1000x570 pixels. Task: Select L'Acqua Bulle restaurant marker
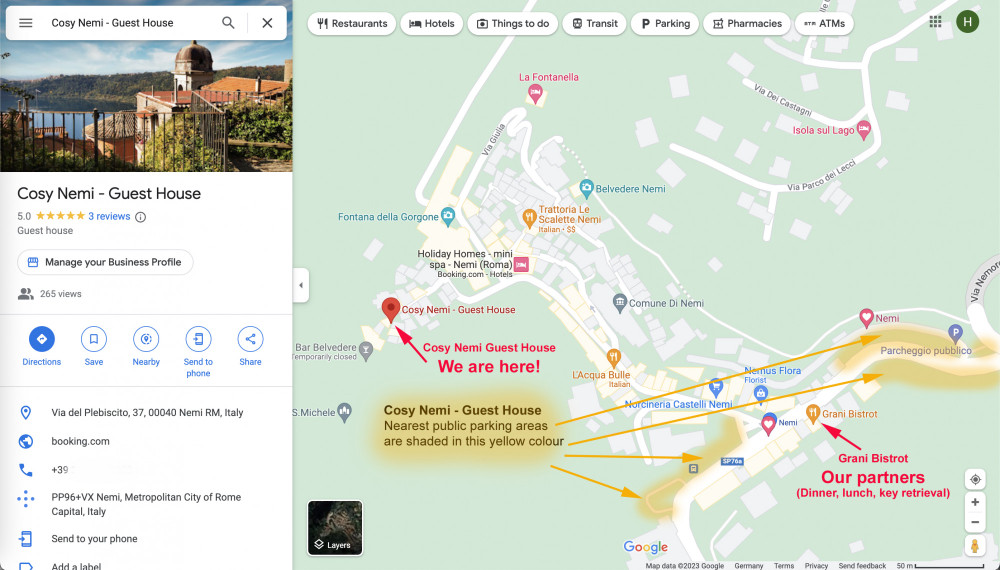[x=614, y=358]
